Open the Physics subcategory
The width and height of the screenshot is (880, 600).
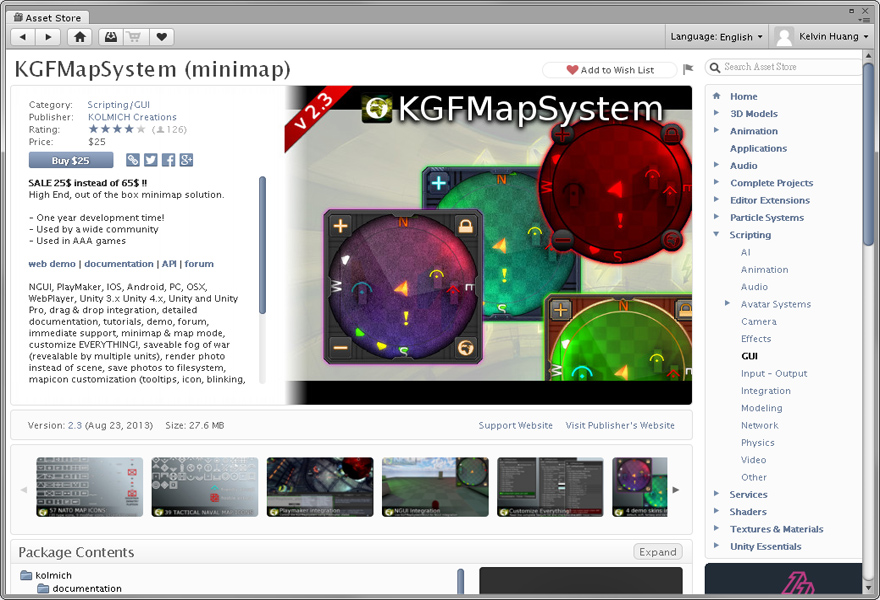(758, 442)
